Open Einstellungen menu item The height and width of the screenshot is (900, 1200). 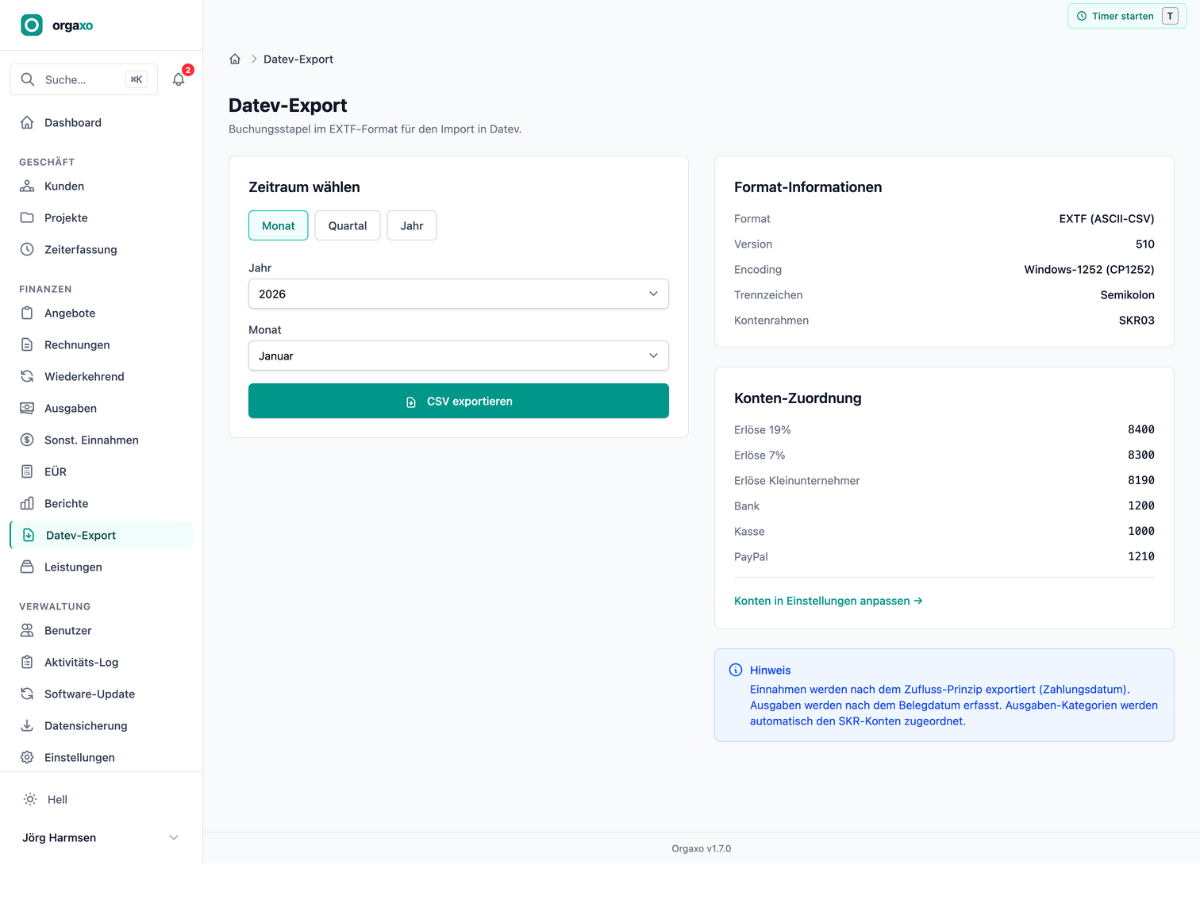(x=101, y=758)
